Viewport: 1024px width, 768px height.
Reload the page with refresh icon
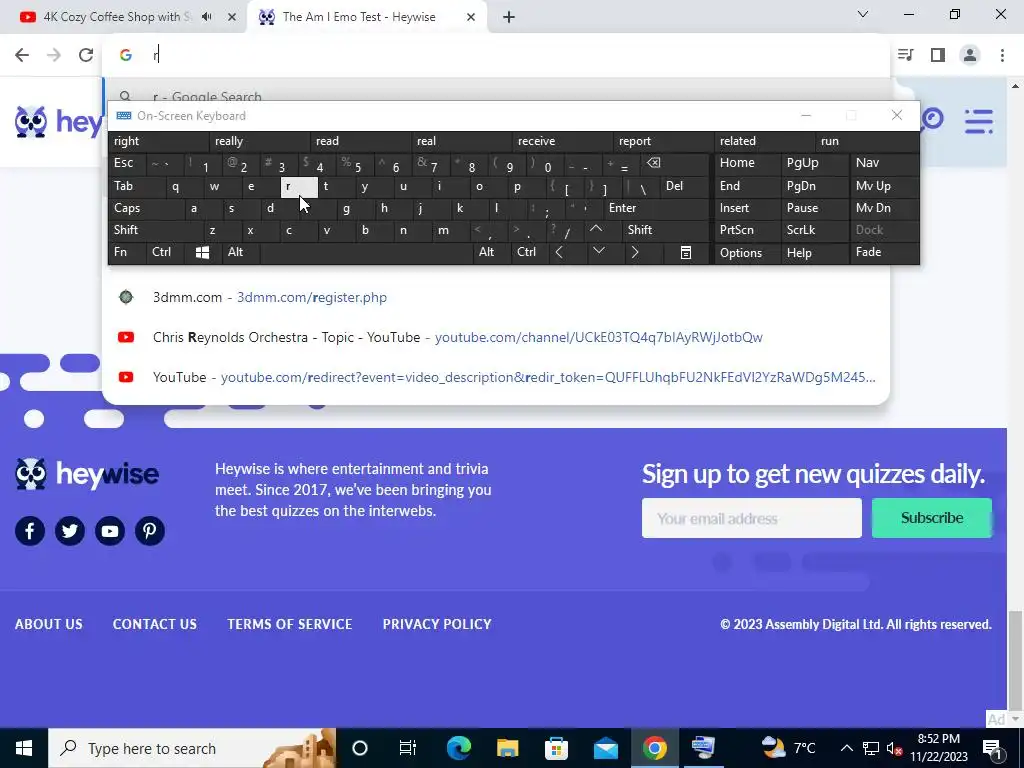(86, 55)
